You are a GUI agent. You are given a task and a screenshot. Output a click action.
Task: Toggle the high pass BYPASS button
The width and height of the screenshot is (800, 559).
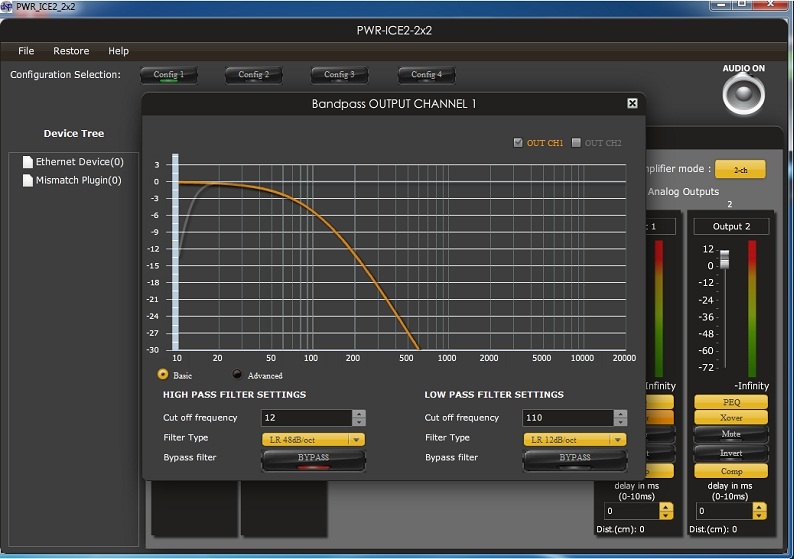[313, 459]
